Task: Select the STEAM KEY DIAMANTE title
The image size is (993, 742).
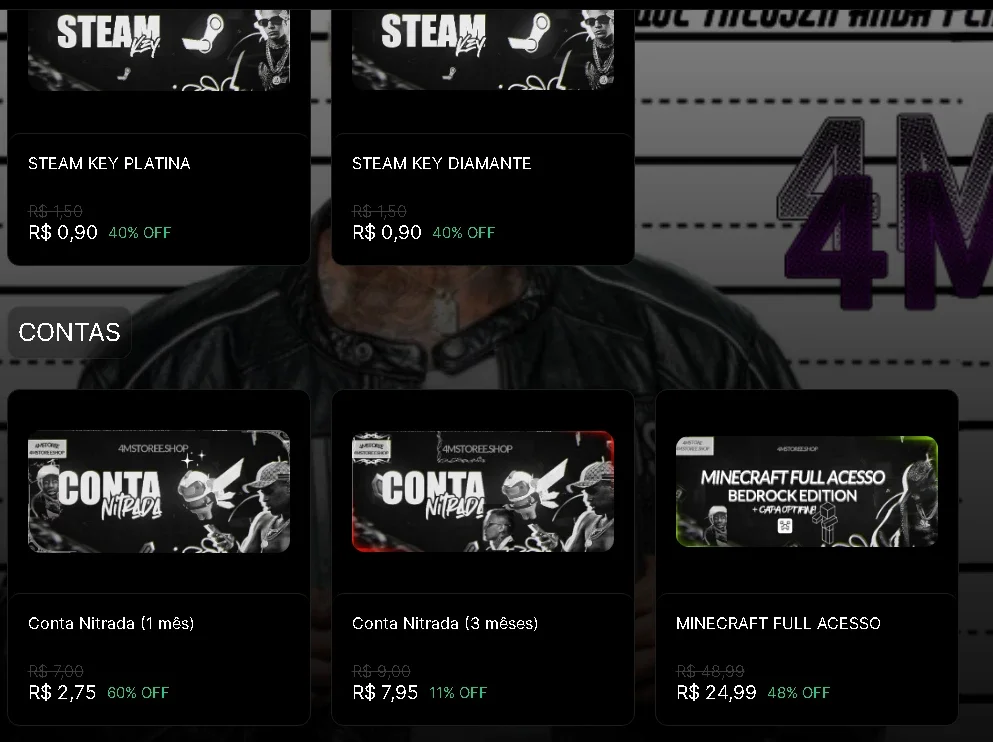Action: tap(441, 163)
